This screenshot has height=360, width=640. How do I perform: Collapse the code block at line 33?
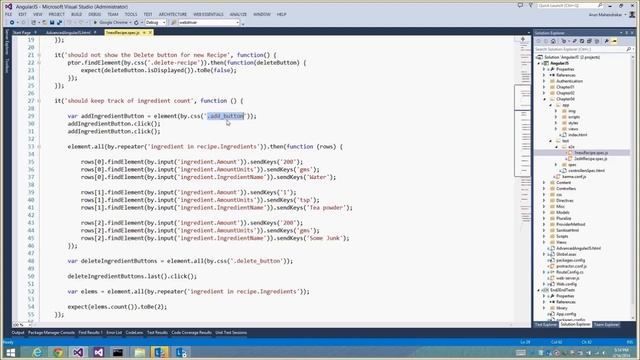[39, 147]
